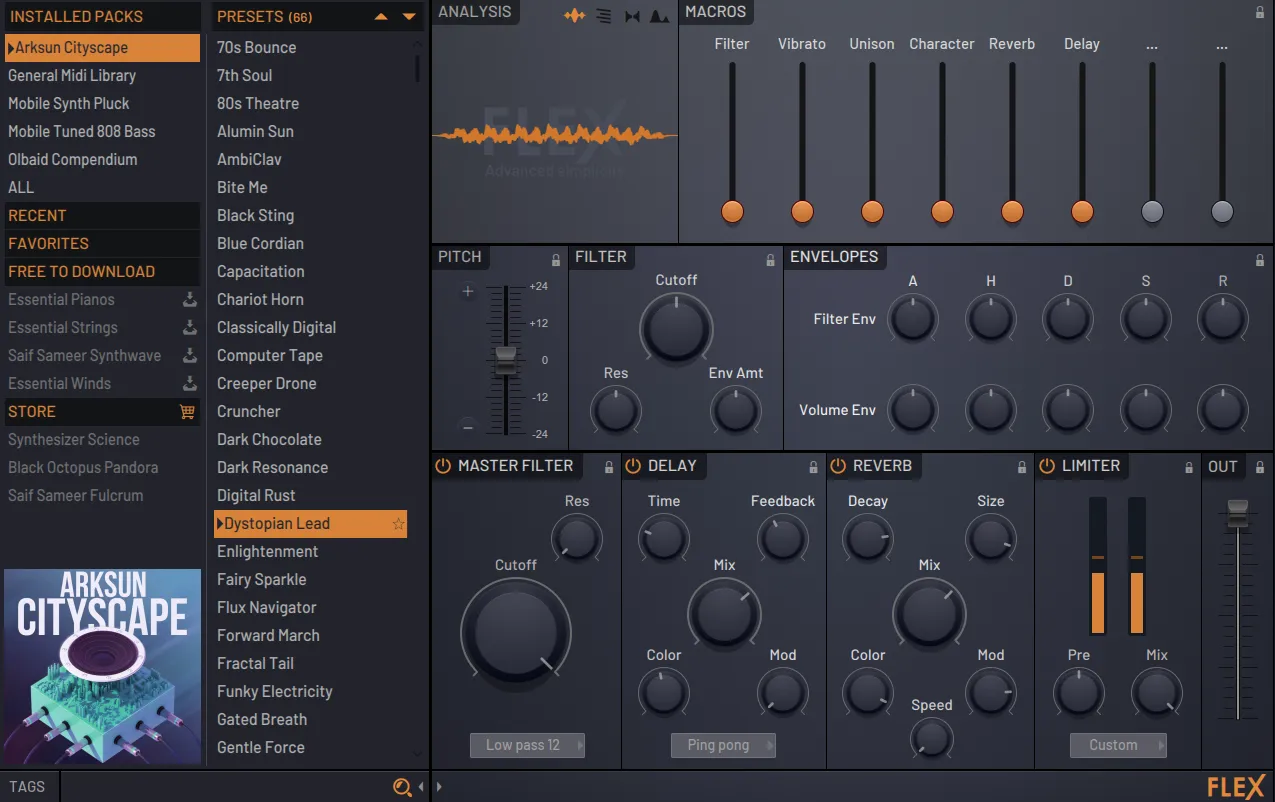This screenshot has width=1275, height=802.
Task: Download the Essential Winds pack
Action: point(189,383)
